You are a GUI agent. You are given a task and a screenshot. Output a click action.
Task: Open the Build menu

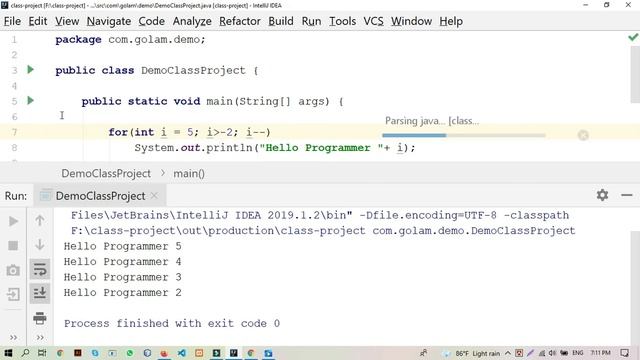281,21
